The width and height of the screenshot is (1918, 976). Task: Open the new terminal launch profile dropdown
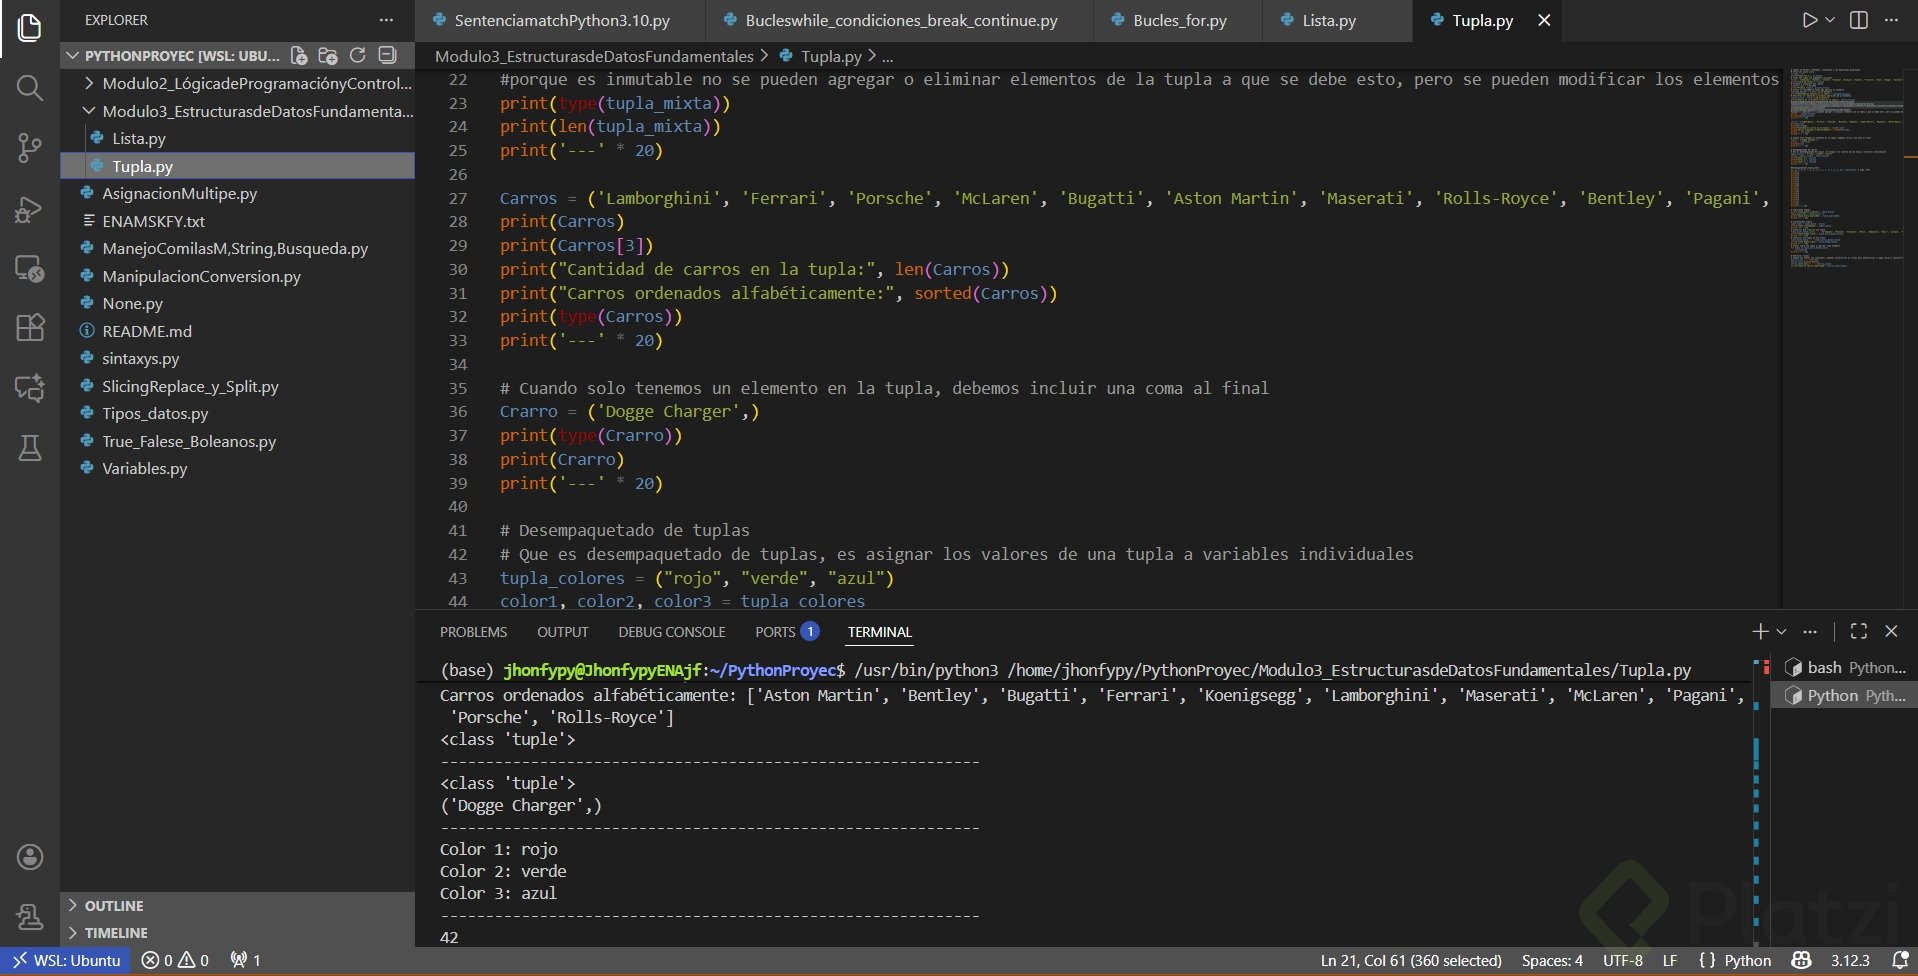tap(1782, 632)
